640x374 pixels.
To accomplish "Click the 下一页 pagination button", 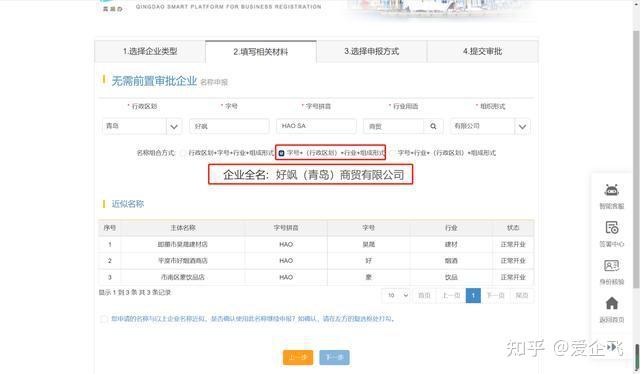I will click(x=496, y=295).
